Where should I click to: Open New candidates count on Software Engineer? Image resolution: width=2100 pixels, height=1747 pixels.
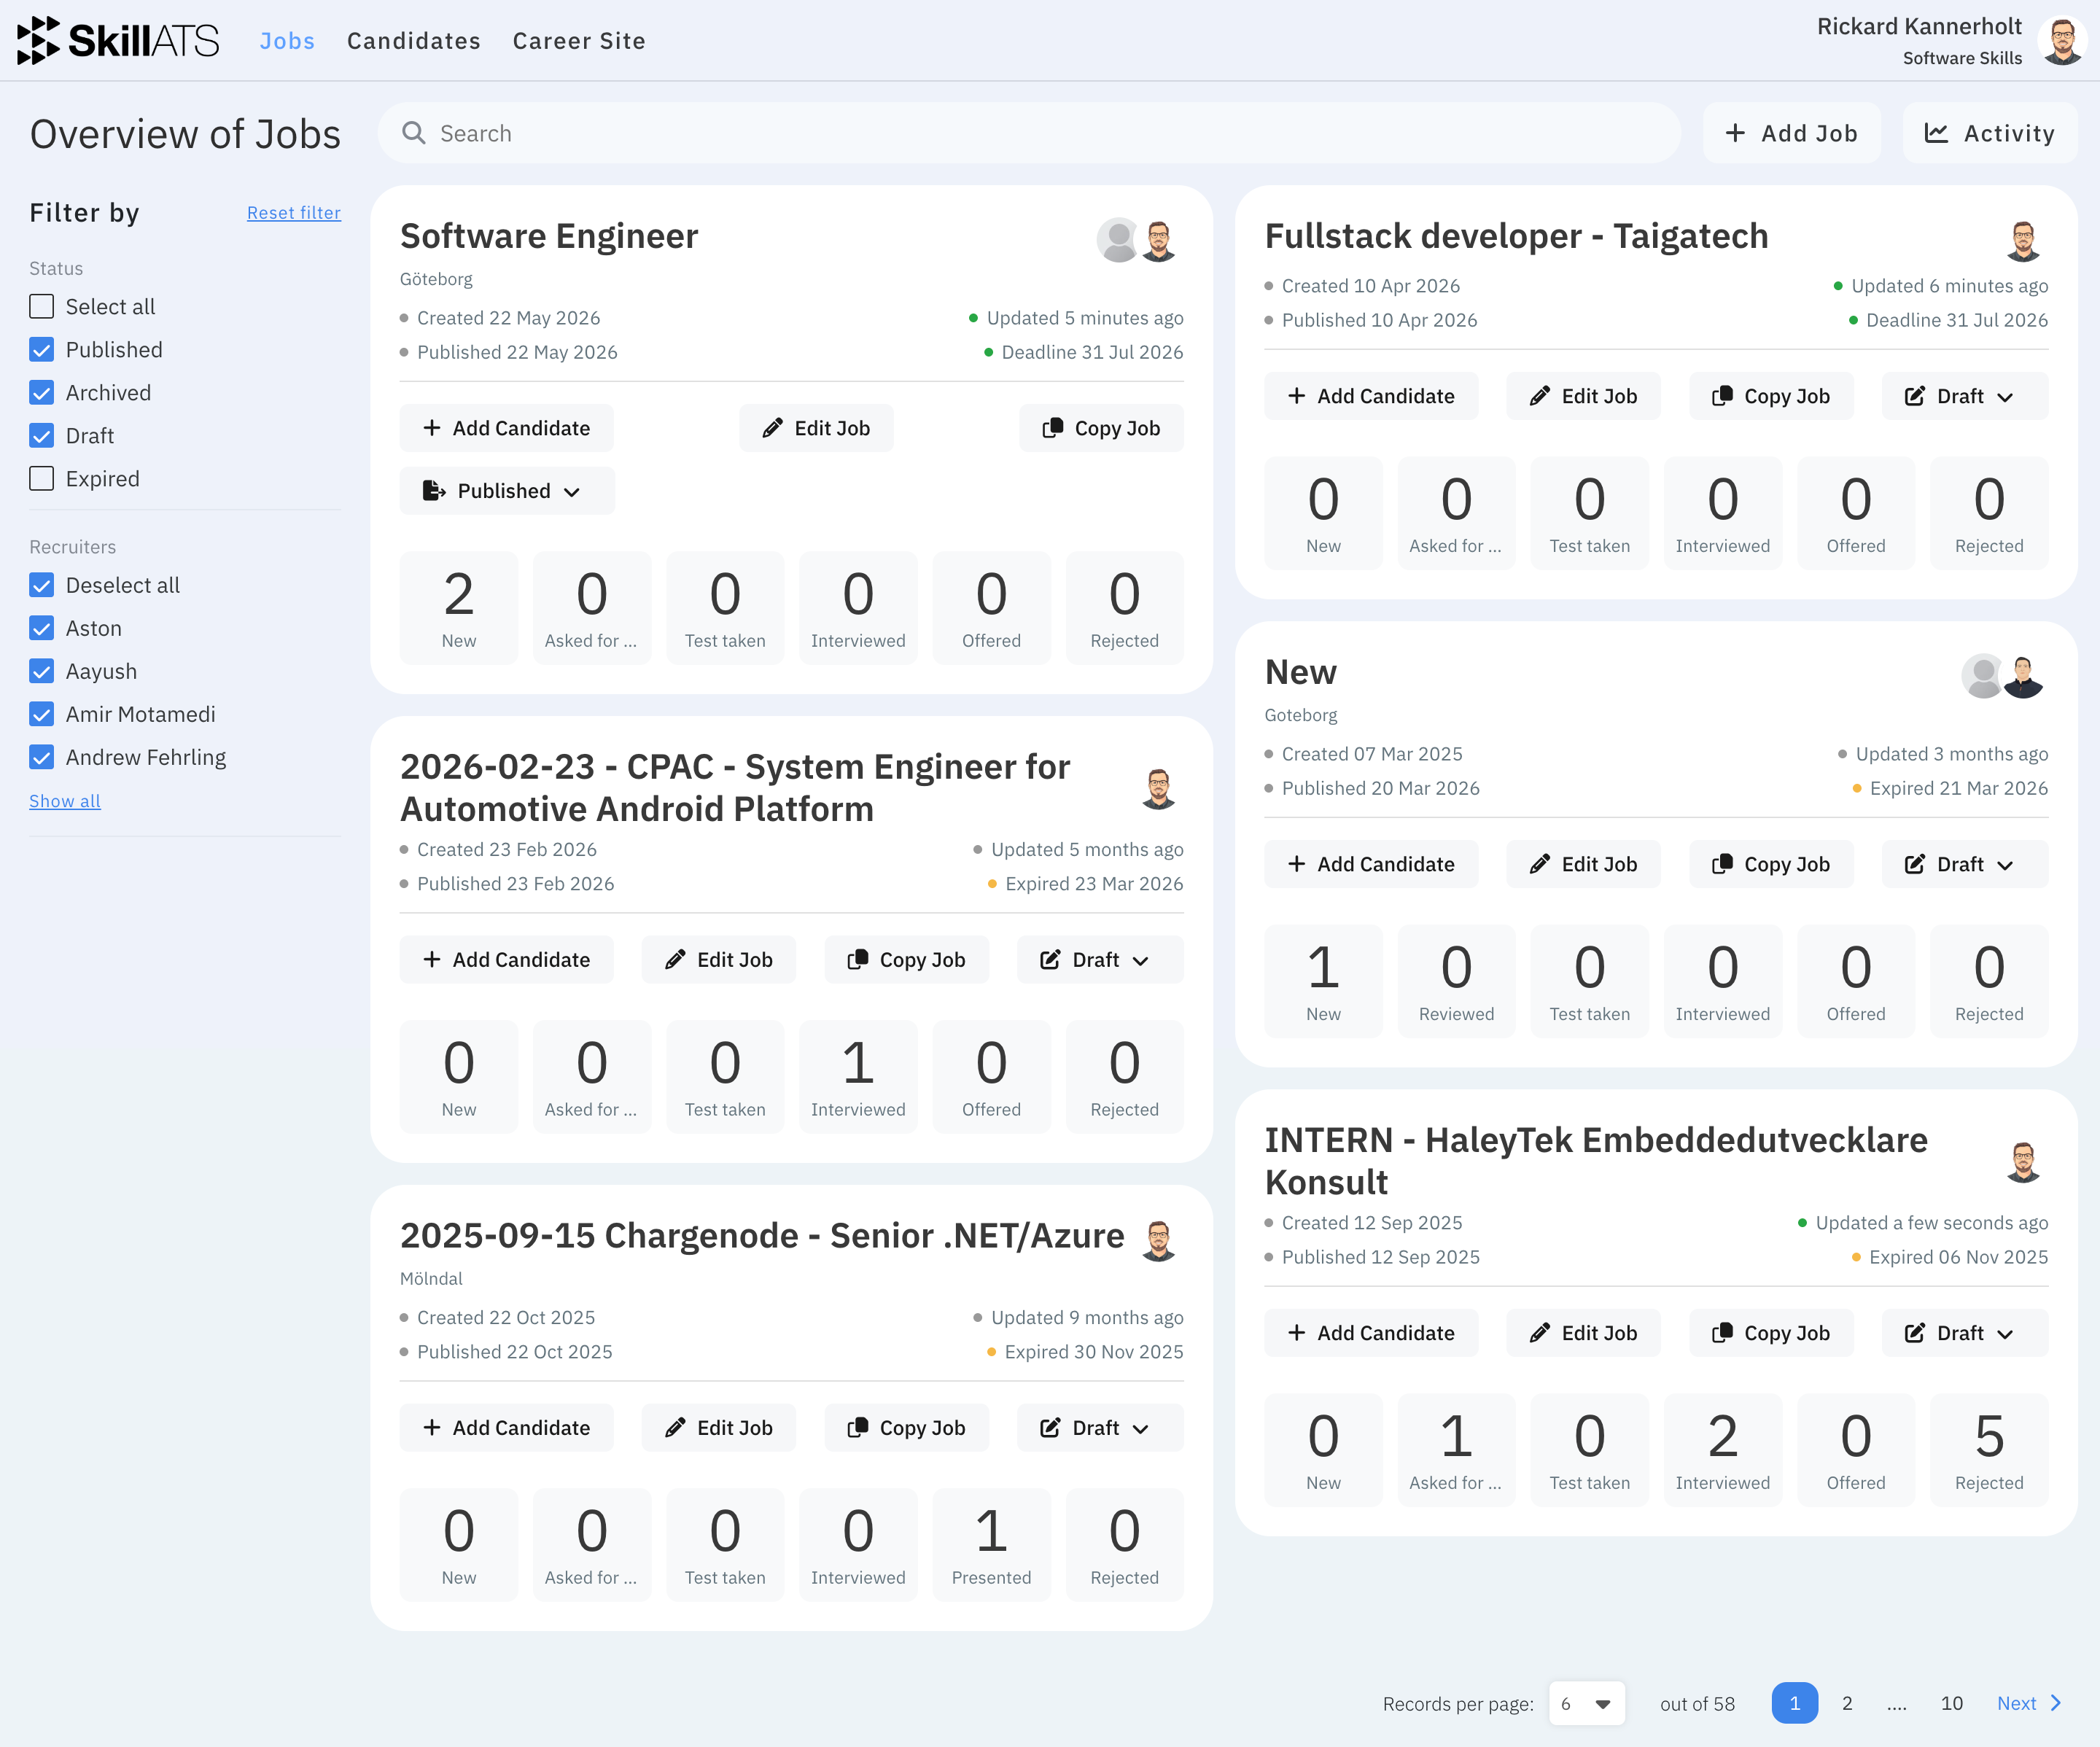[459, 608]
